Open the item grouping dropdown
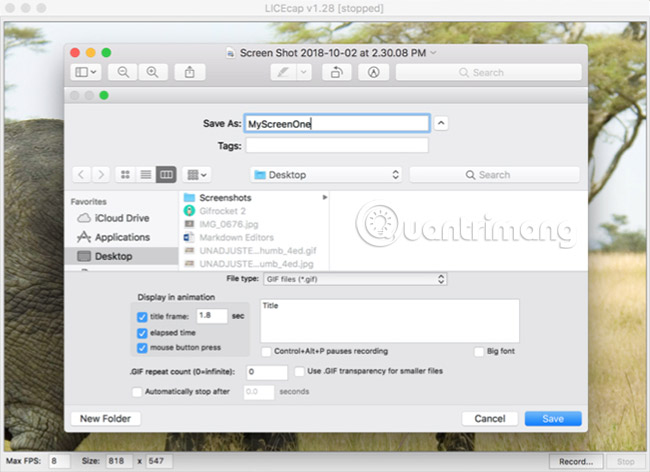Image resolution: width=650 pixels, height=472 pixels. [x=197, y=174]
